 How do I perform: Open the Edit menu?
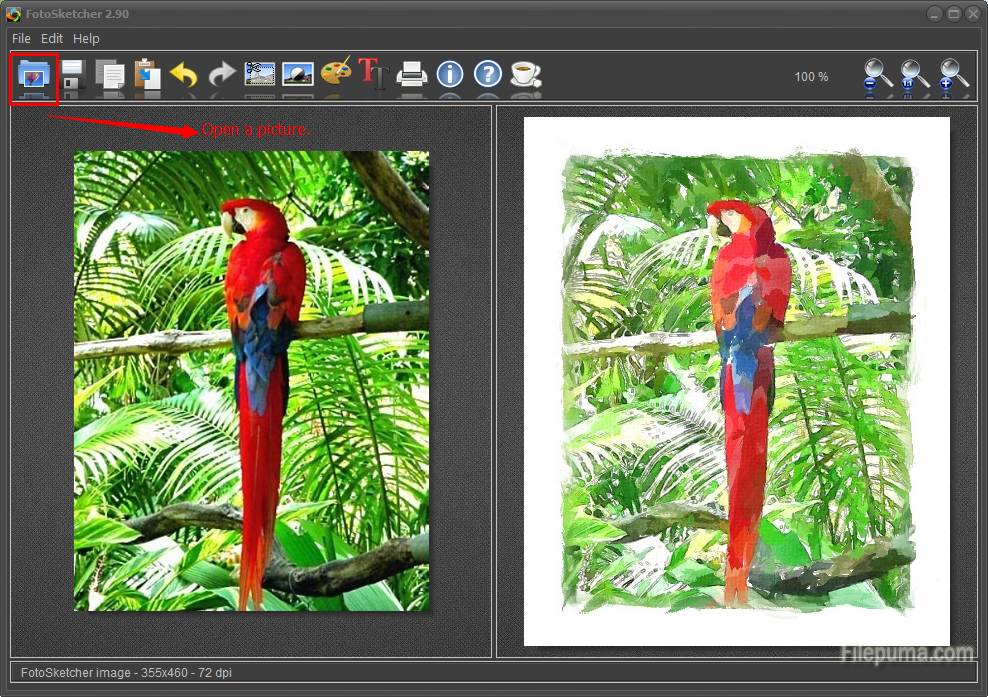pos(52,39)
